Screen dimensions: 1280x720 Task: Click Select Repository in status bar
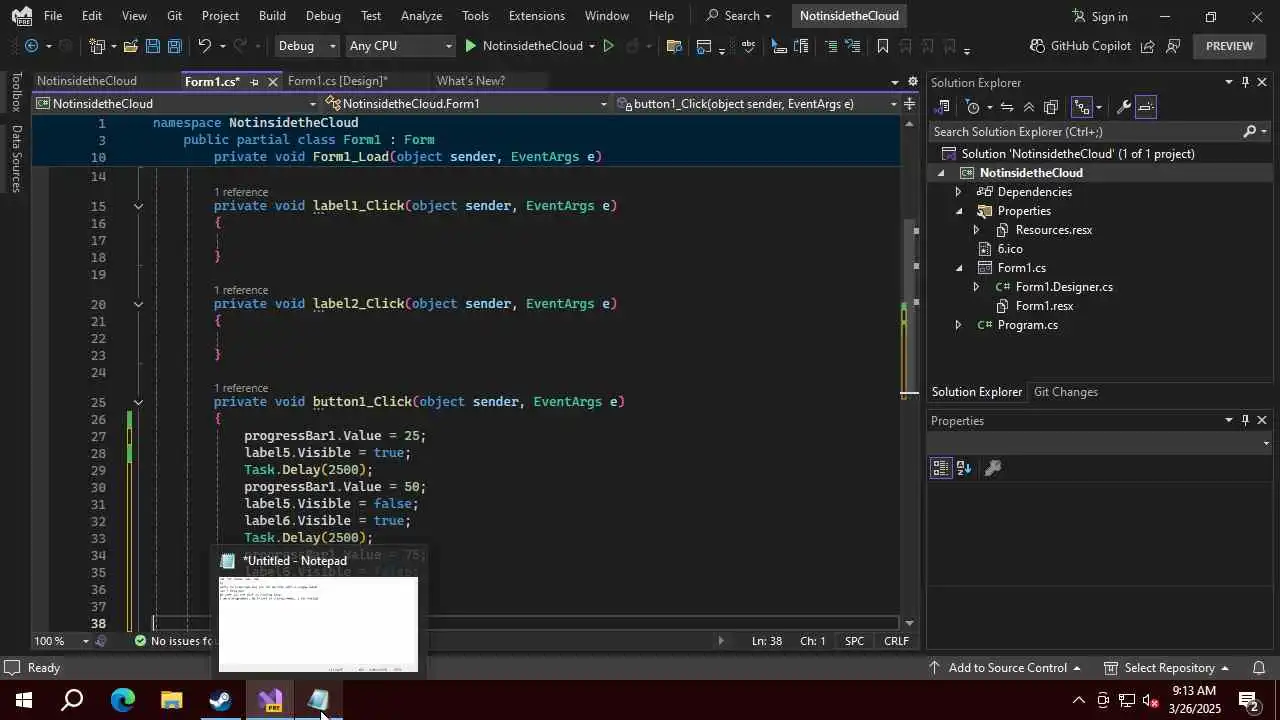click(1165, 668)
